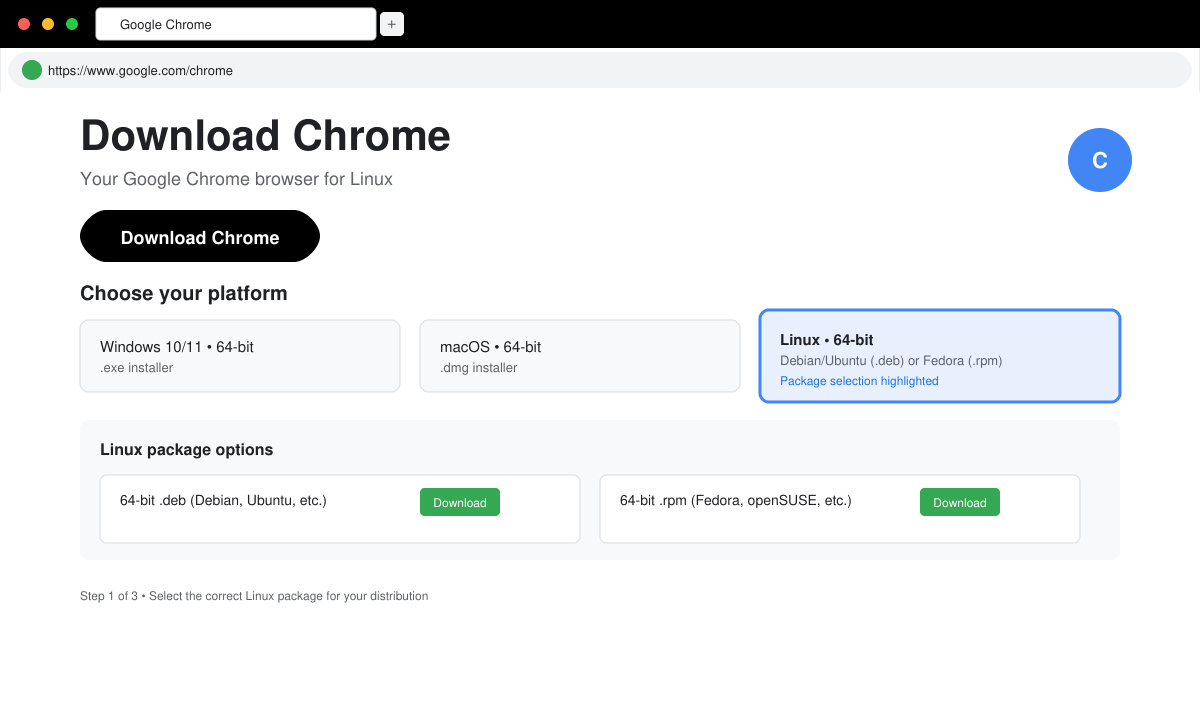Select the Google Chrome browser tab

click(x=236, y=24)
